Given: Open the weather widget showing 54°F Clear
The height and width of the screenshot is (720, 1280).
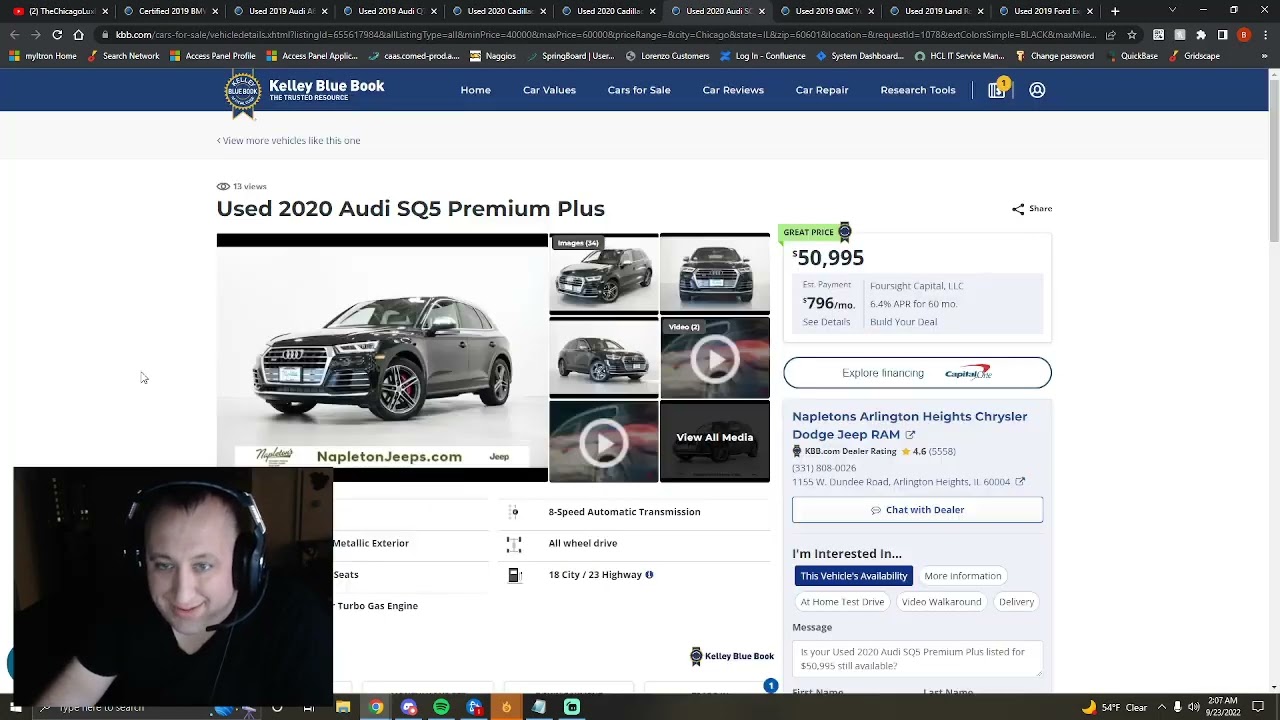Looking at the screenshot, I should pos(1114,707).
